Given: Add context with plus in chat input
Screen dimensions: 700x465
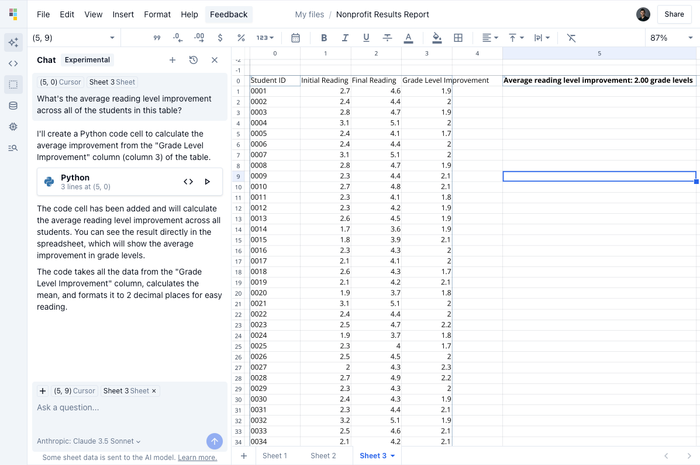Looking at the screenshot, I should [42, 391].
